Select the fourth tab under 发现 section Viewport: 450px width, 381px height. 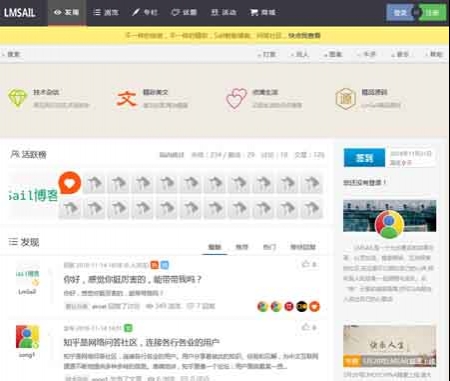tap(303, 247)
